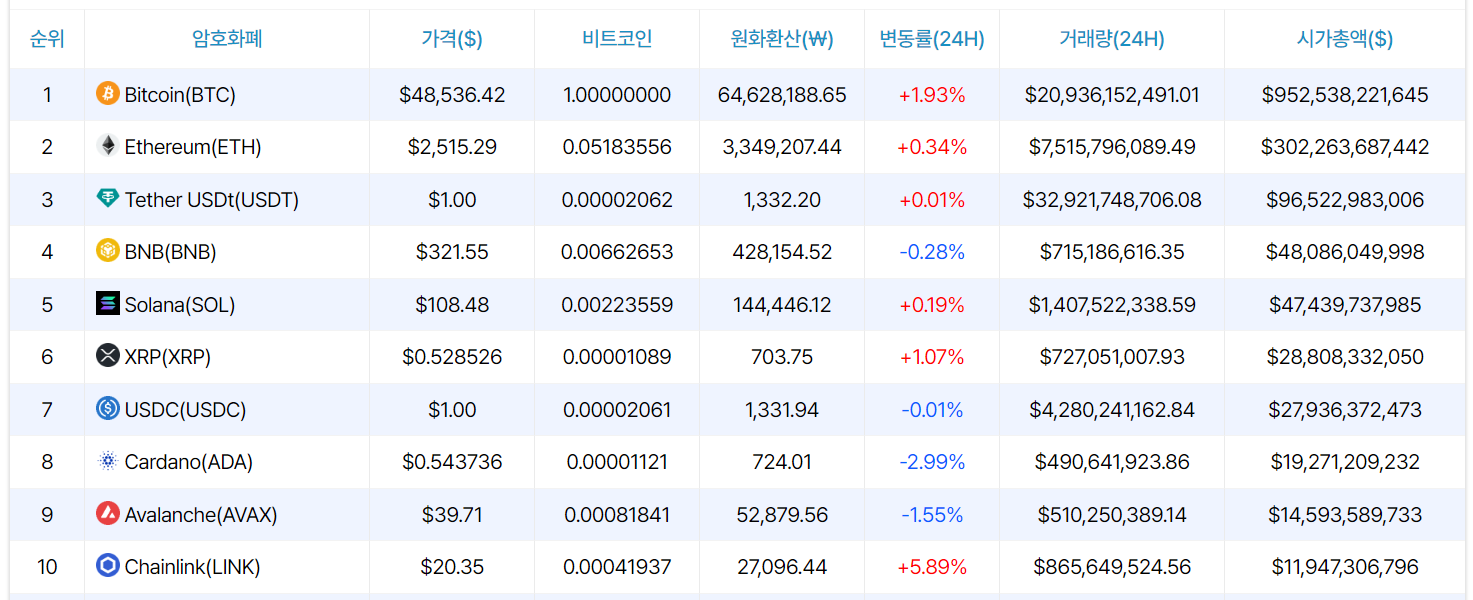Screen dimensions: 1473x600
Task: Click the market cap $11,947,306,796
Action: click(1345, 567)
